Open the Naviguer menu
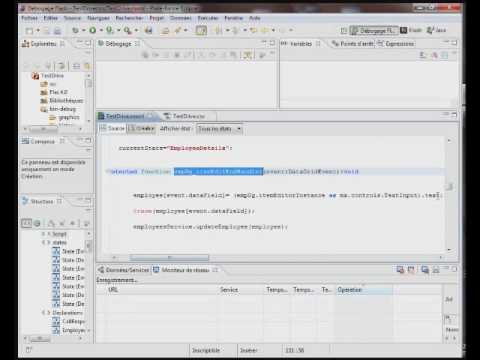 coord(98,18)
